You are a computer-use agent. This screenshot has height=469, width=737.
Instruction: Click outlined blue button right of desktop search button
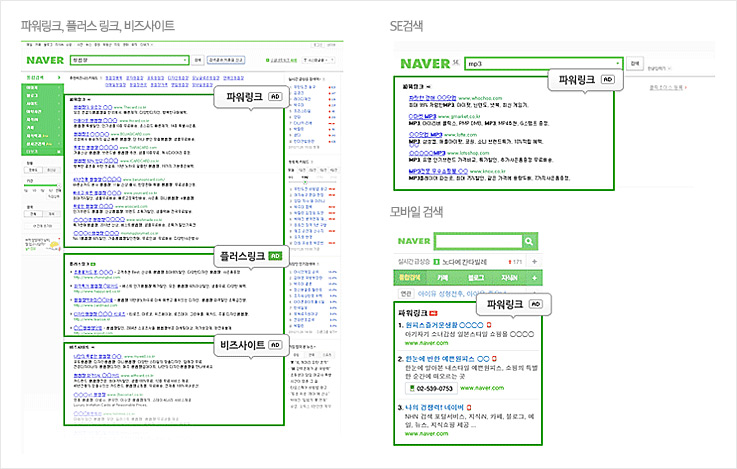pyautogui.click(x=226, y=60)
